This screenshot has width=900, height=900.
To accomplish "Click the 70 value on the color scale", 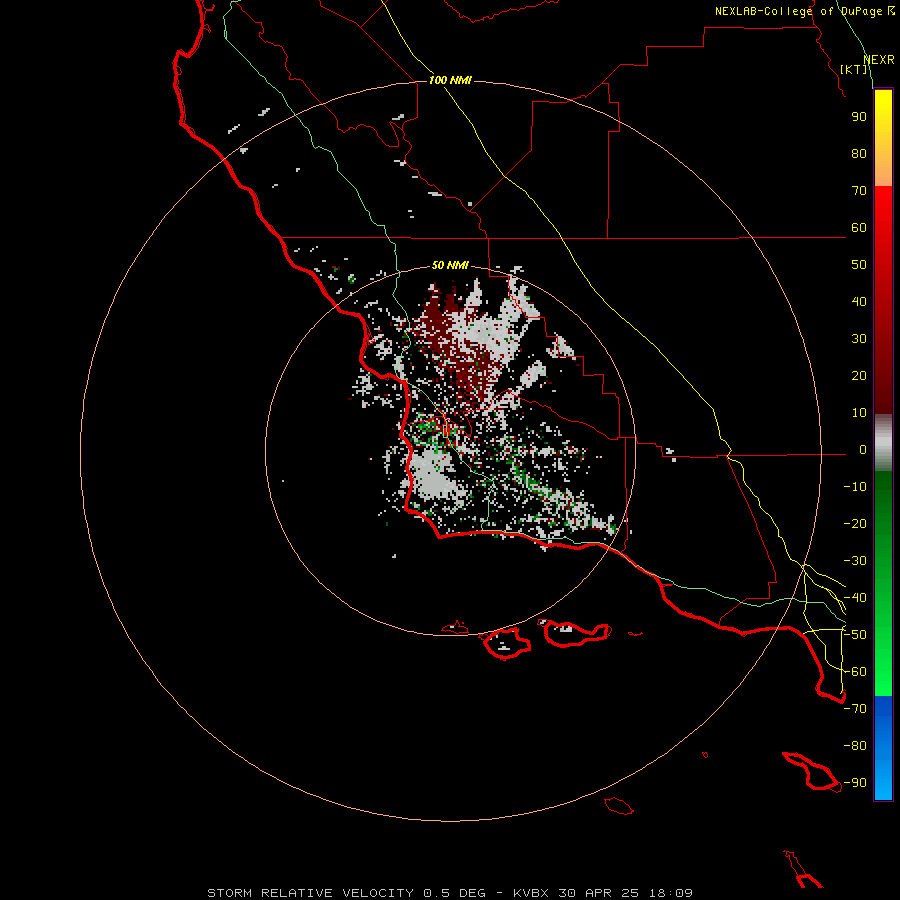I will coord(859,191).
